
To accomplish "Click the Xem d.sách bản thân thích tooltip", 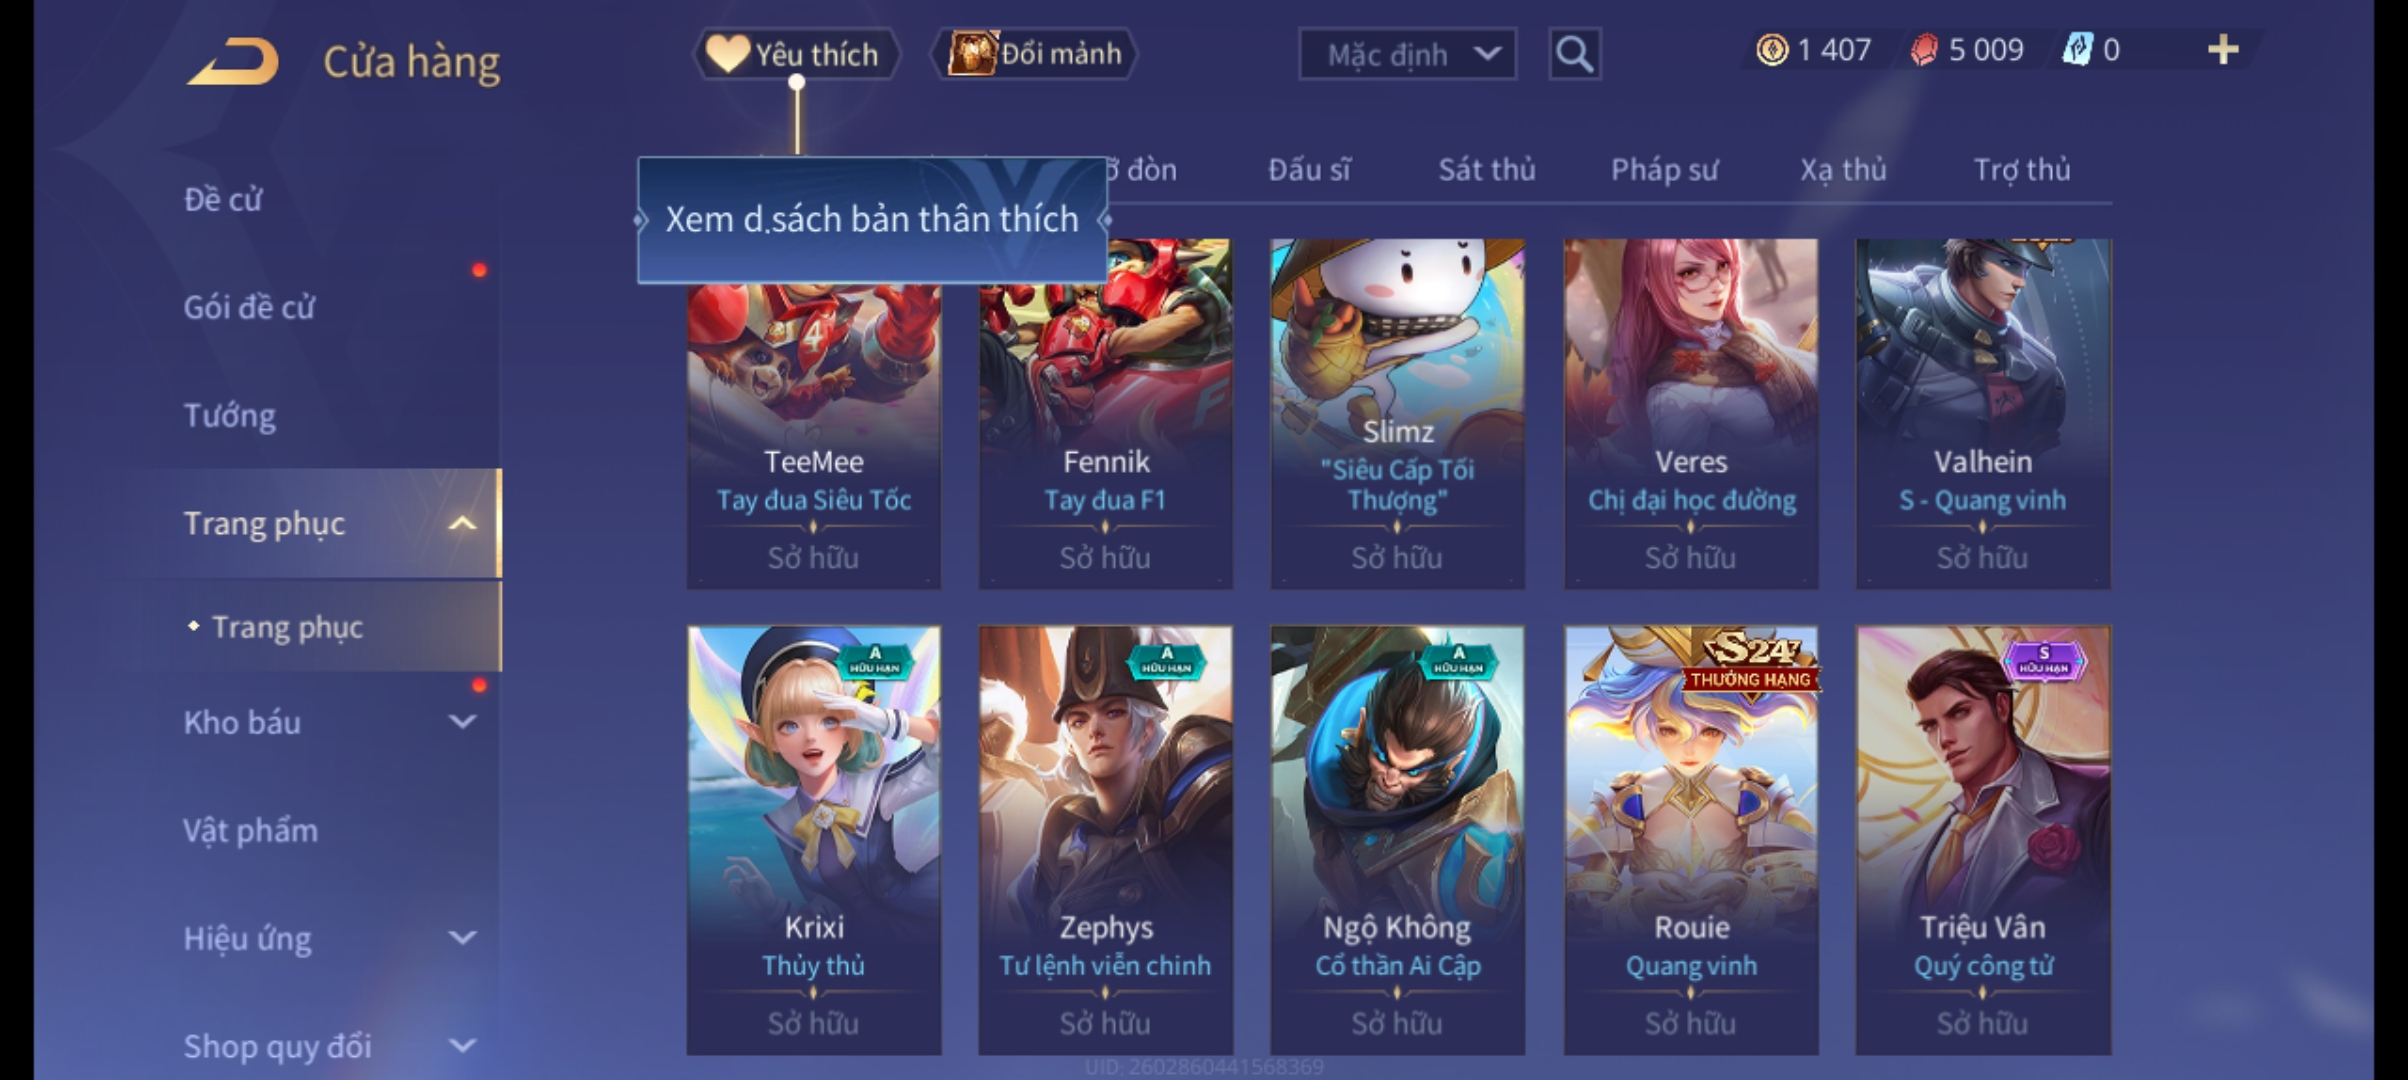I will pos(872,220).
